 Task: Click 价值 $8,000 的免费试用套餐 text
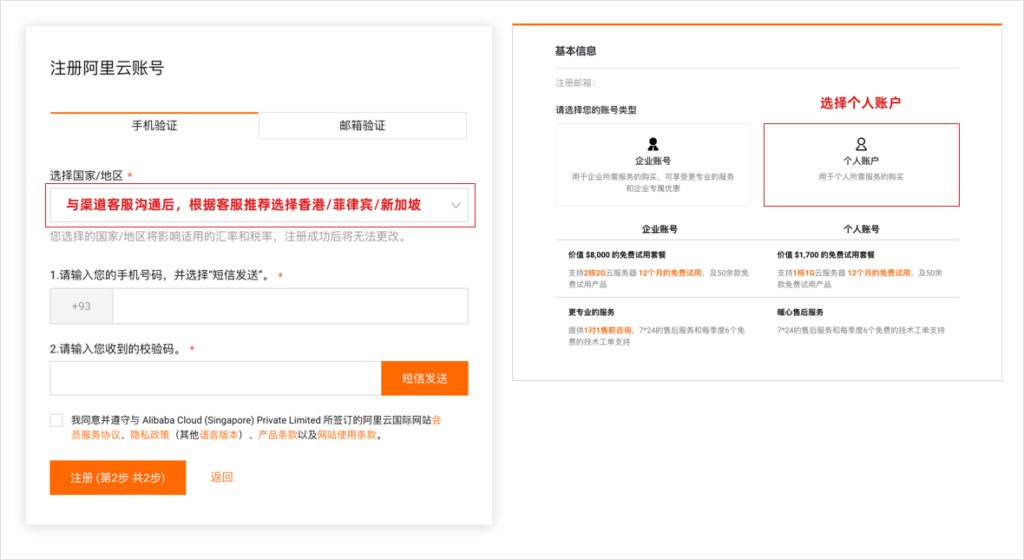[x=616, y=255]
